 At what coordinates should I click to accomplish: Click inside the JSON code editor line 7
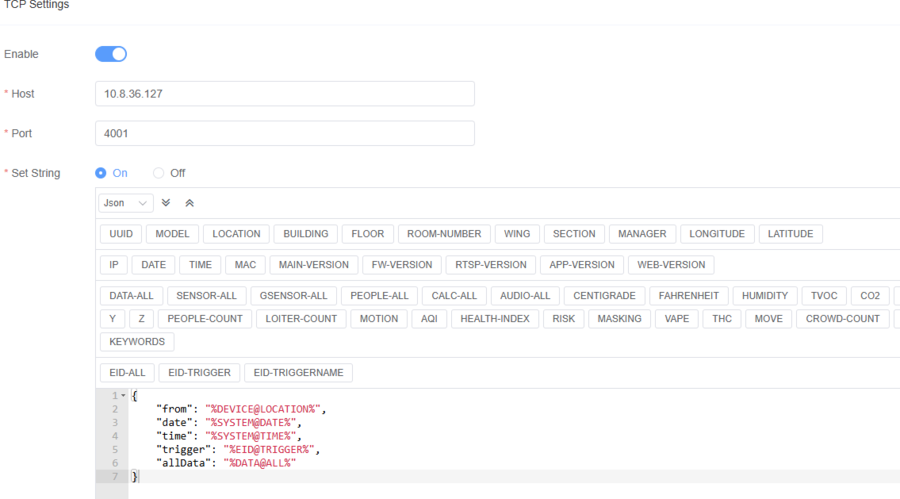400,477
